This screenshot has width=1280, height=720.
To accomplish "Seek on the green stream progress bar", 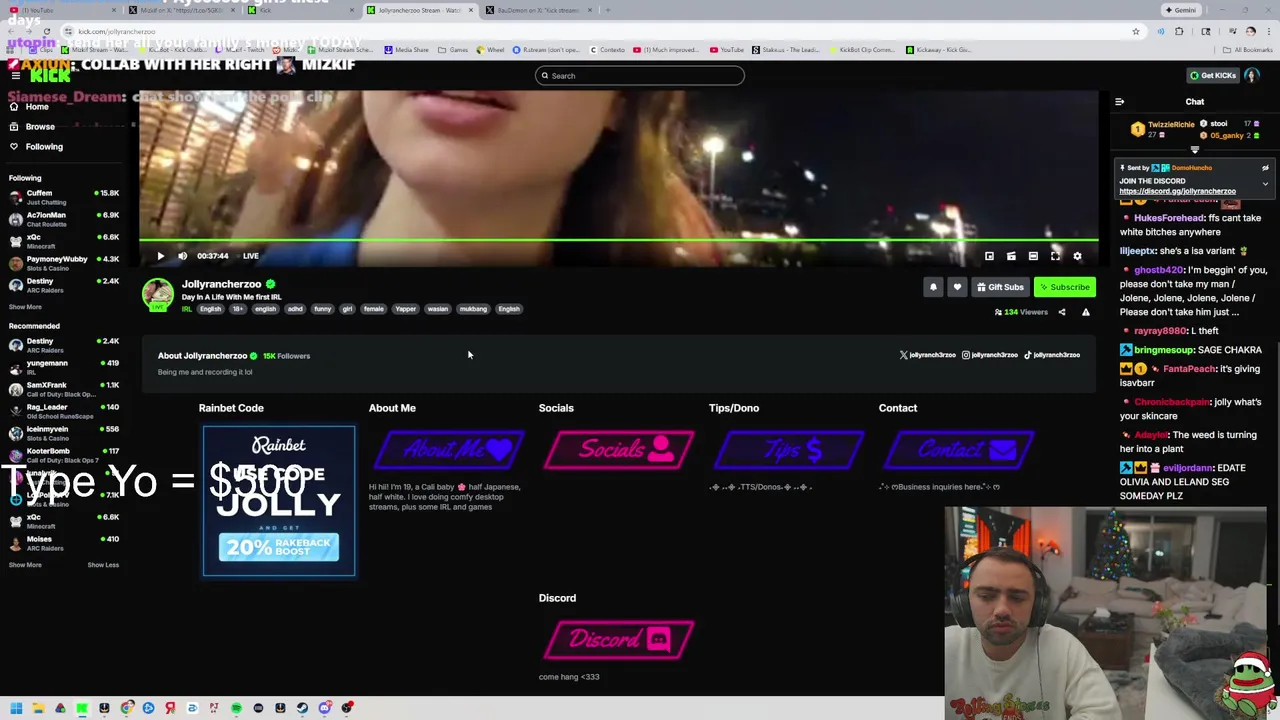I will coord(619,240).
